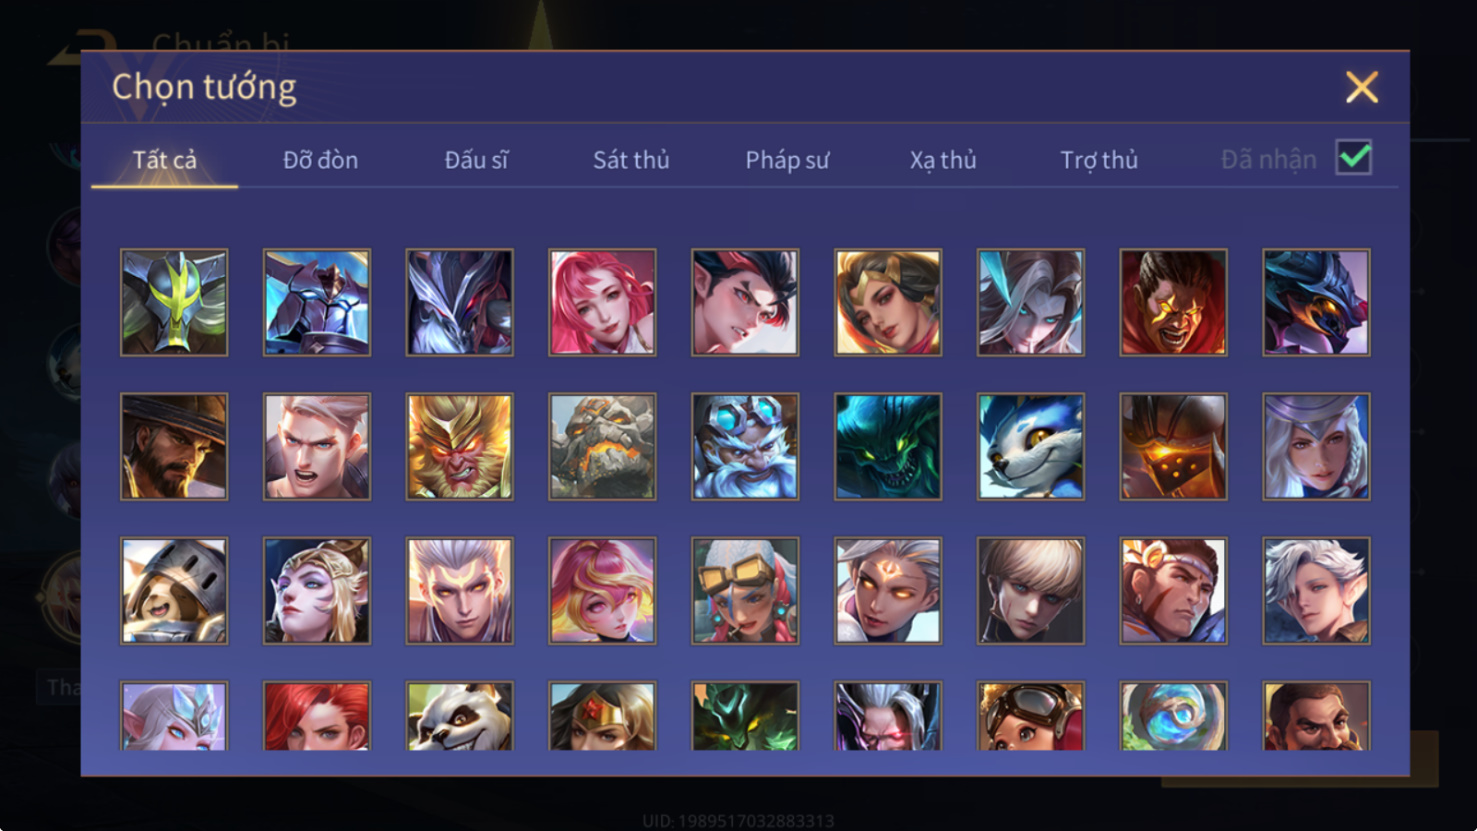Switch to the Đỡ đòn tab
The image size is (1477, 831).
click(320, 160)
